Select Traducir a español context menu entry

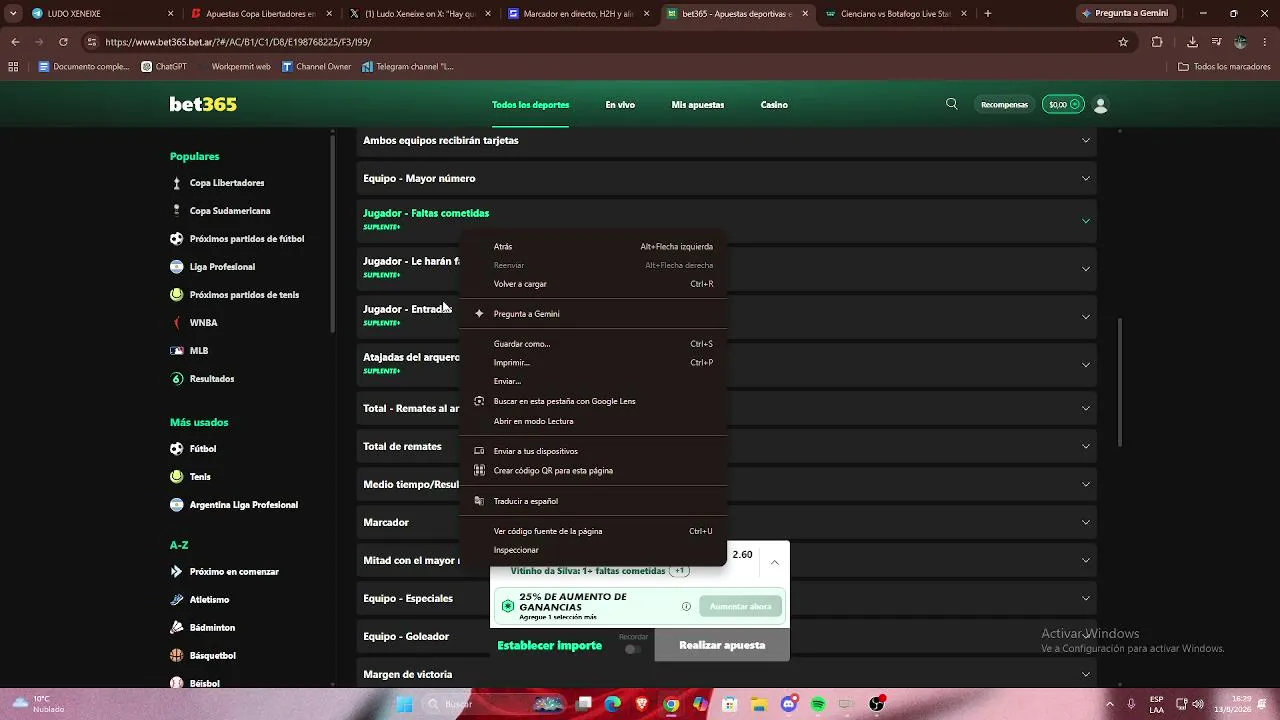coord(593,501)
